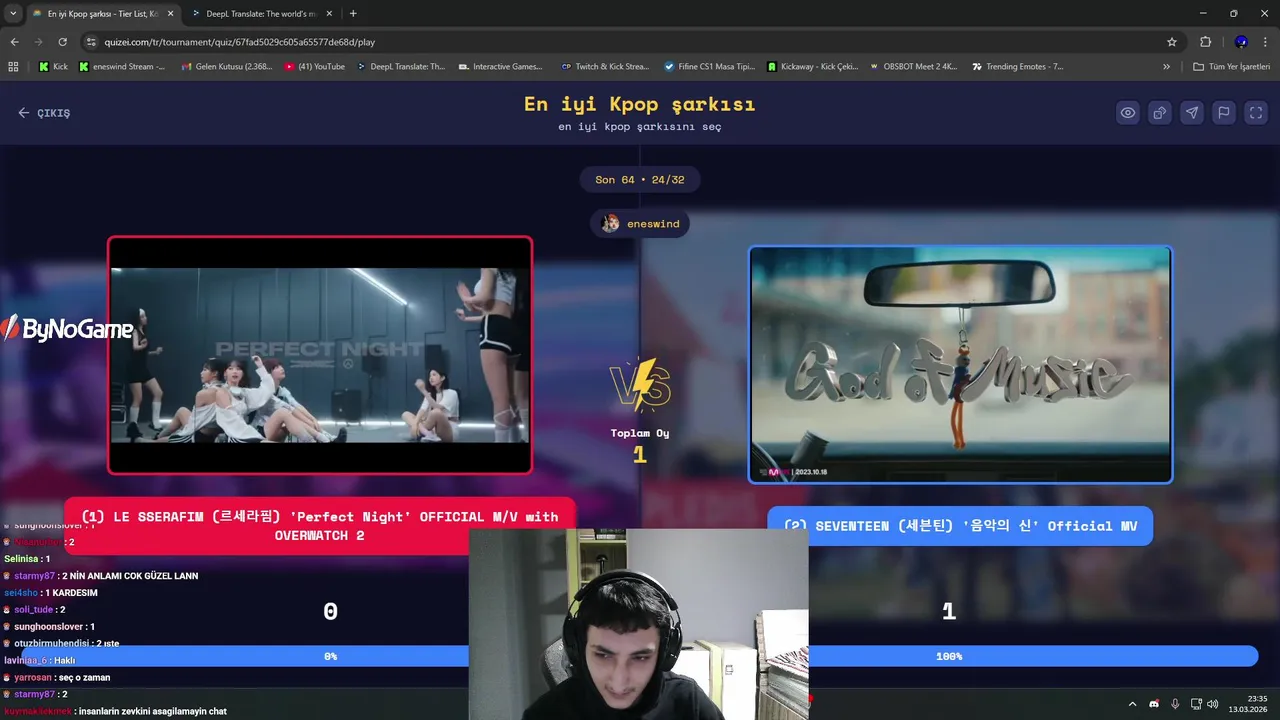The height and width of the screenshot is (720, 1280).
Task: View site information icon in address bar
Action: tap(92, 42)
